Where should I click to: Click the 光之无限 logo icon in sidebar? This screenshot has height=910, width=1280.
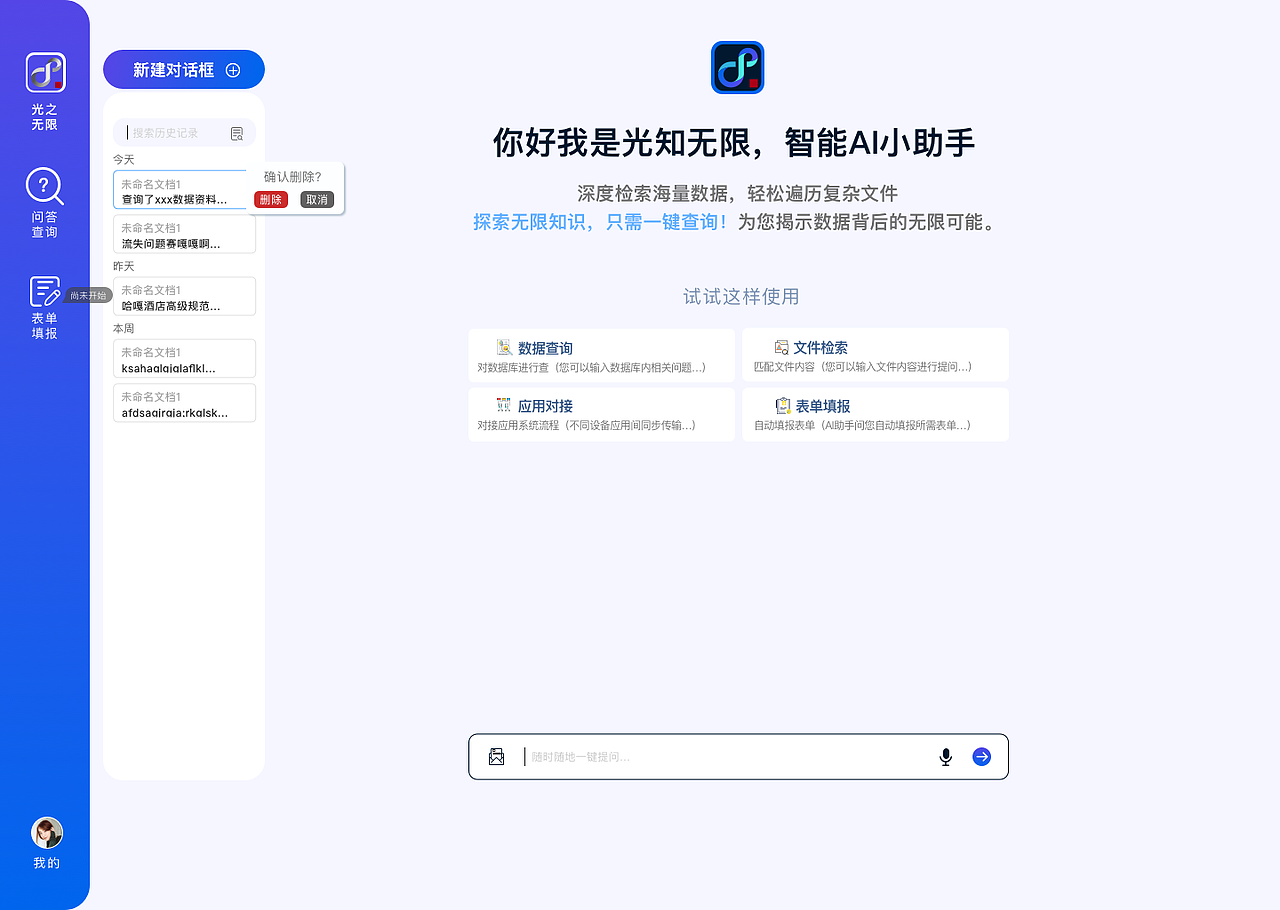point(45,71)
